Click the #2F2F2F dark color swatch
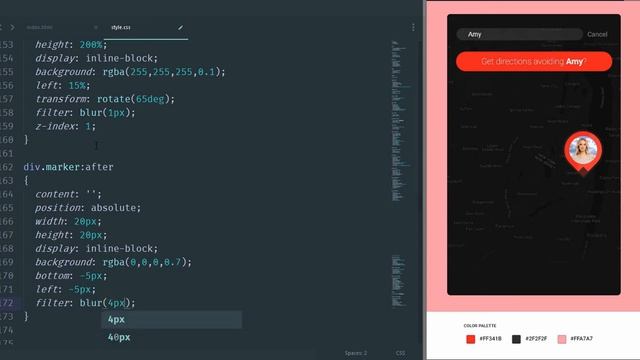The image size is (640, 360). tap(516, 339)
